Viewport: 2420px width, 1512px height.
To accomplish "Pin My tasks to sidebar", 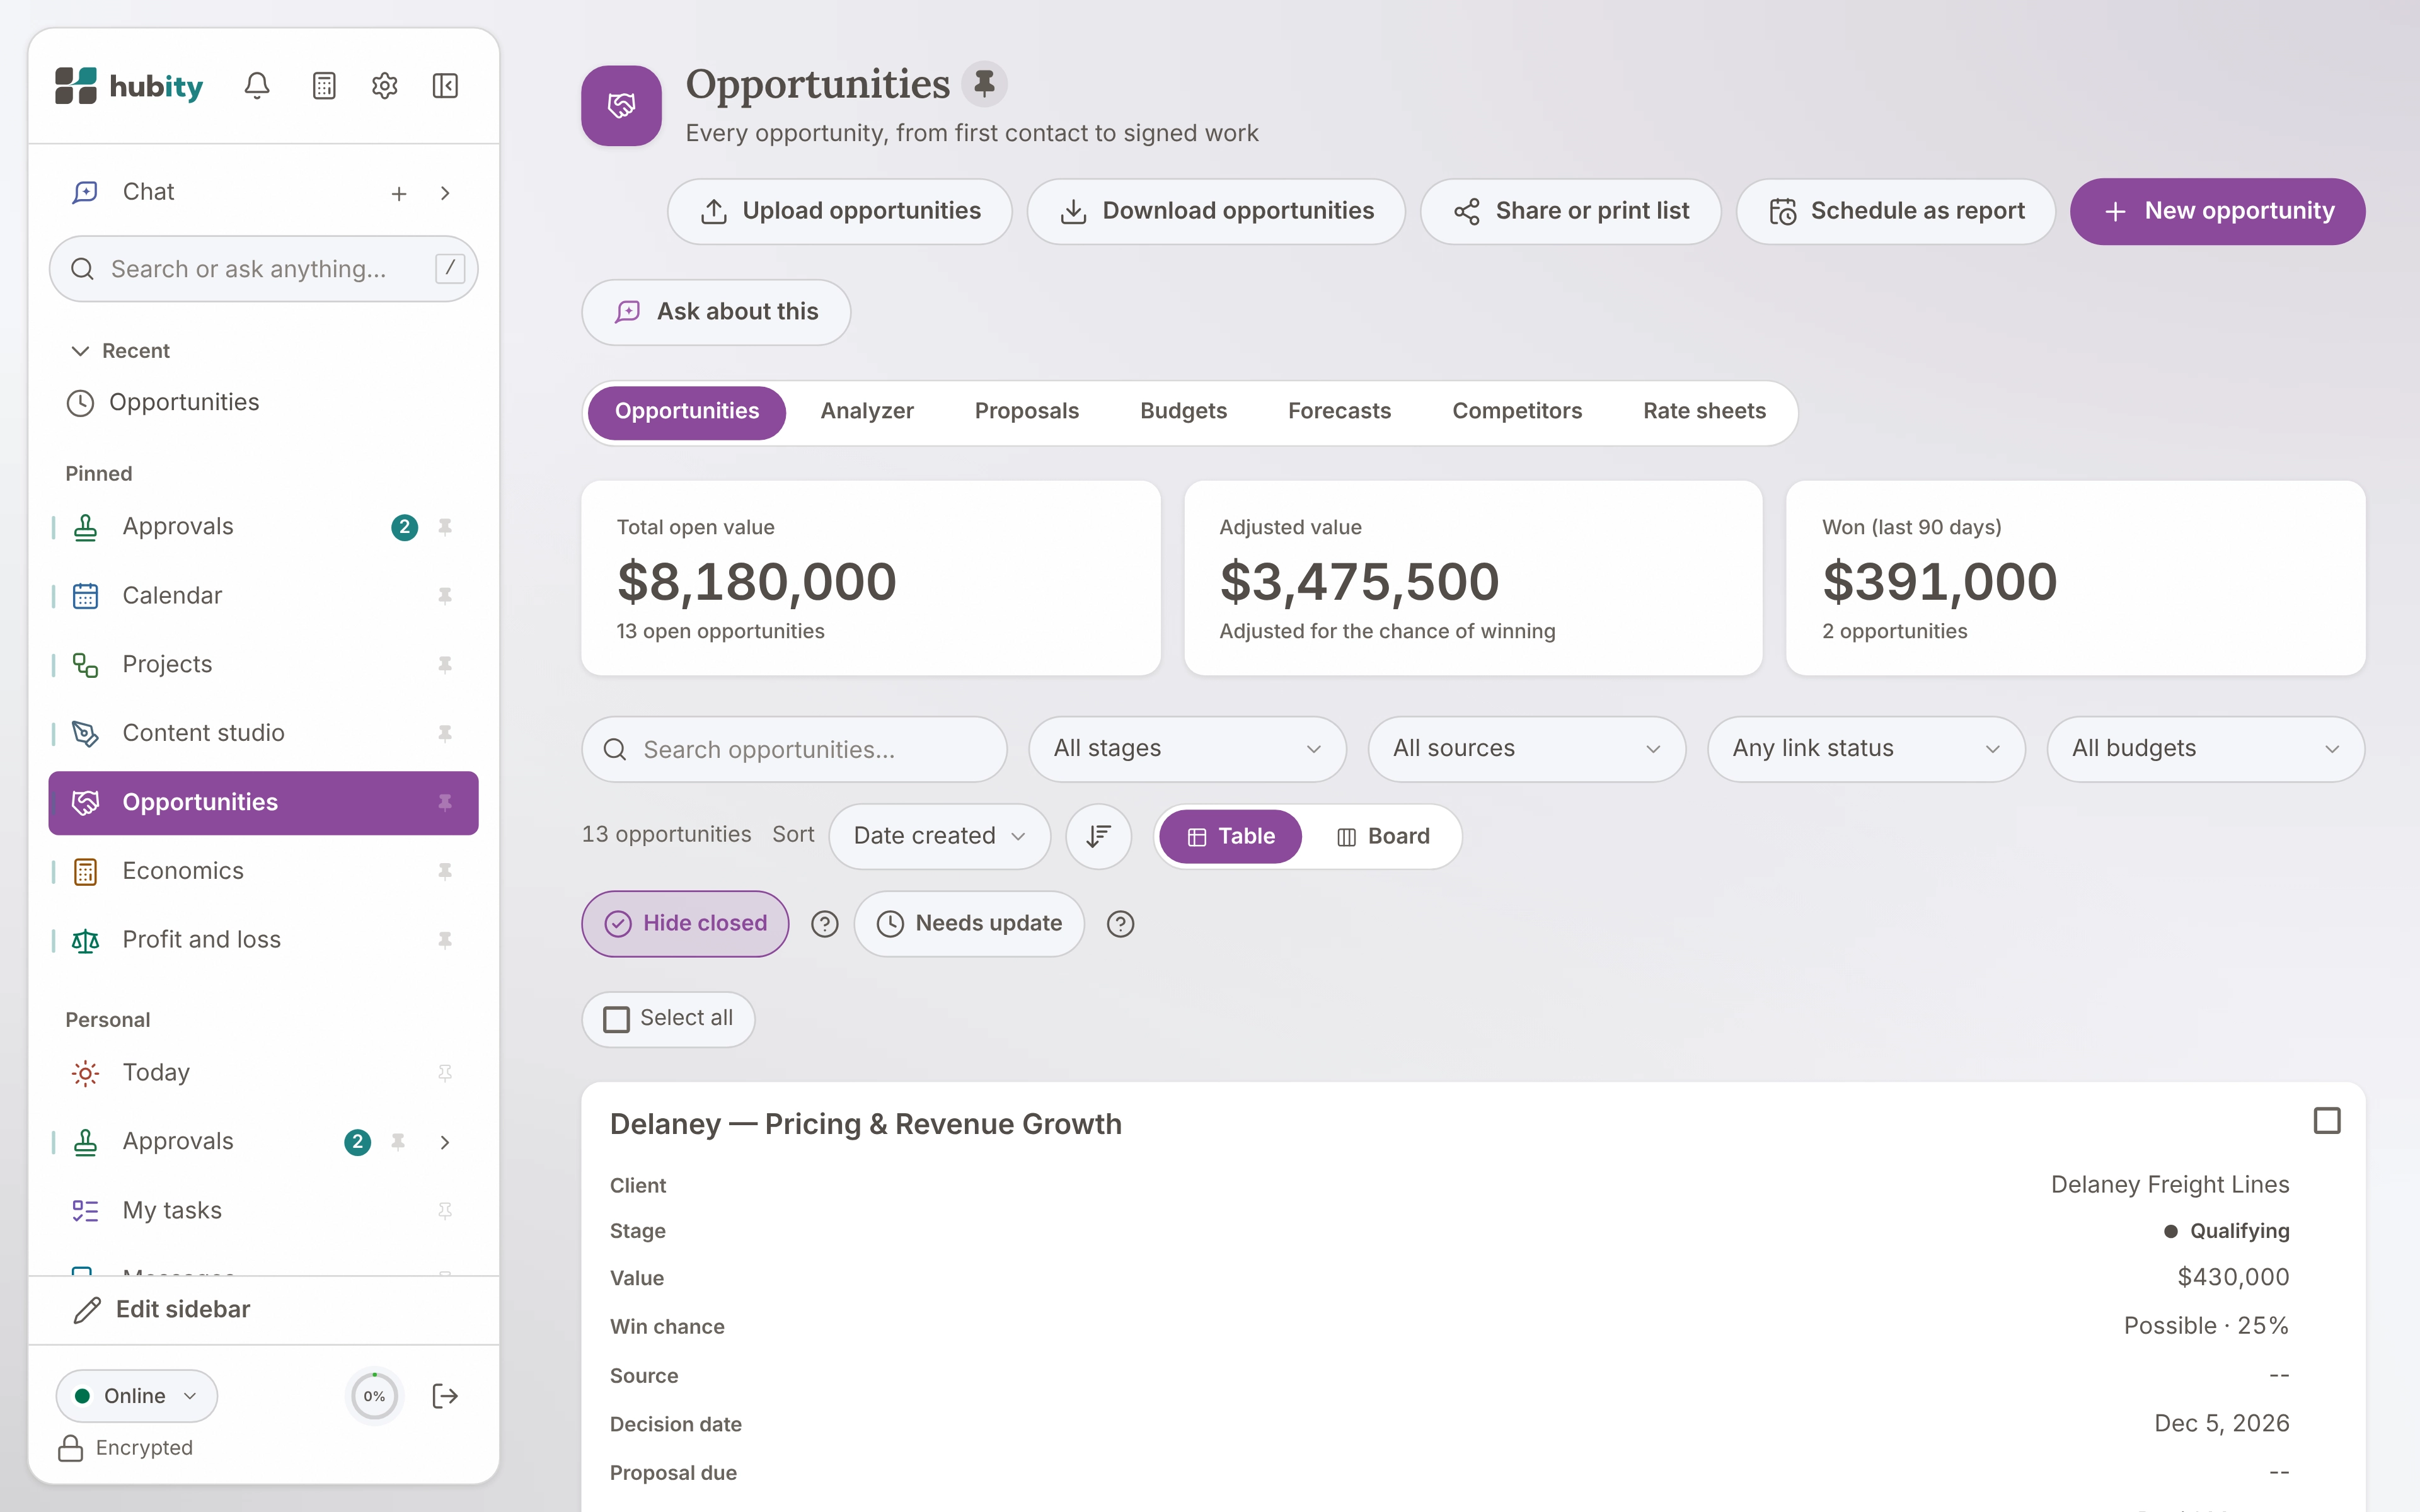I will coord(445,1211).
